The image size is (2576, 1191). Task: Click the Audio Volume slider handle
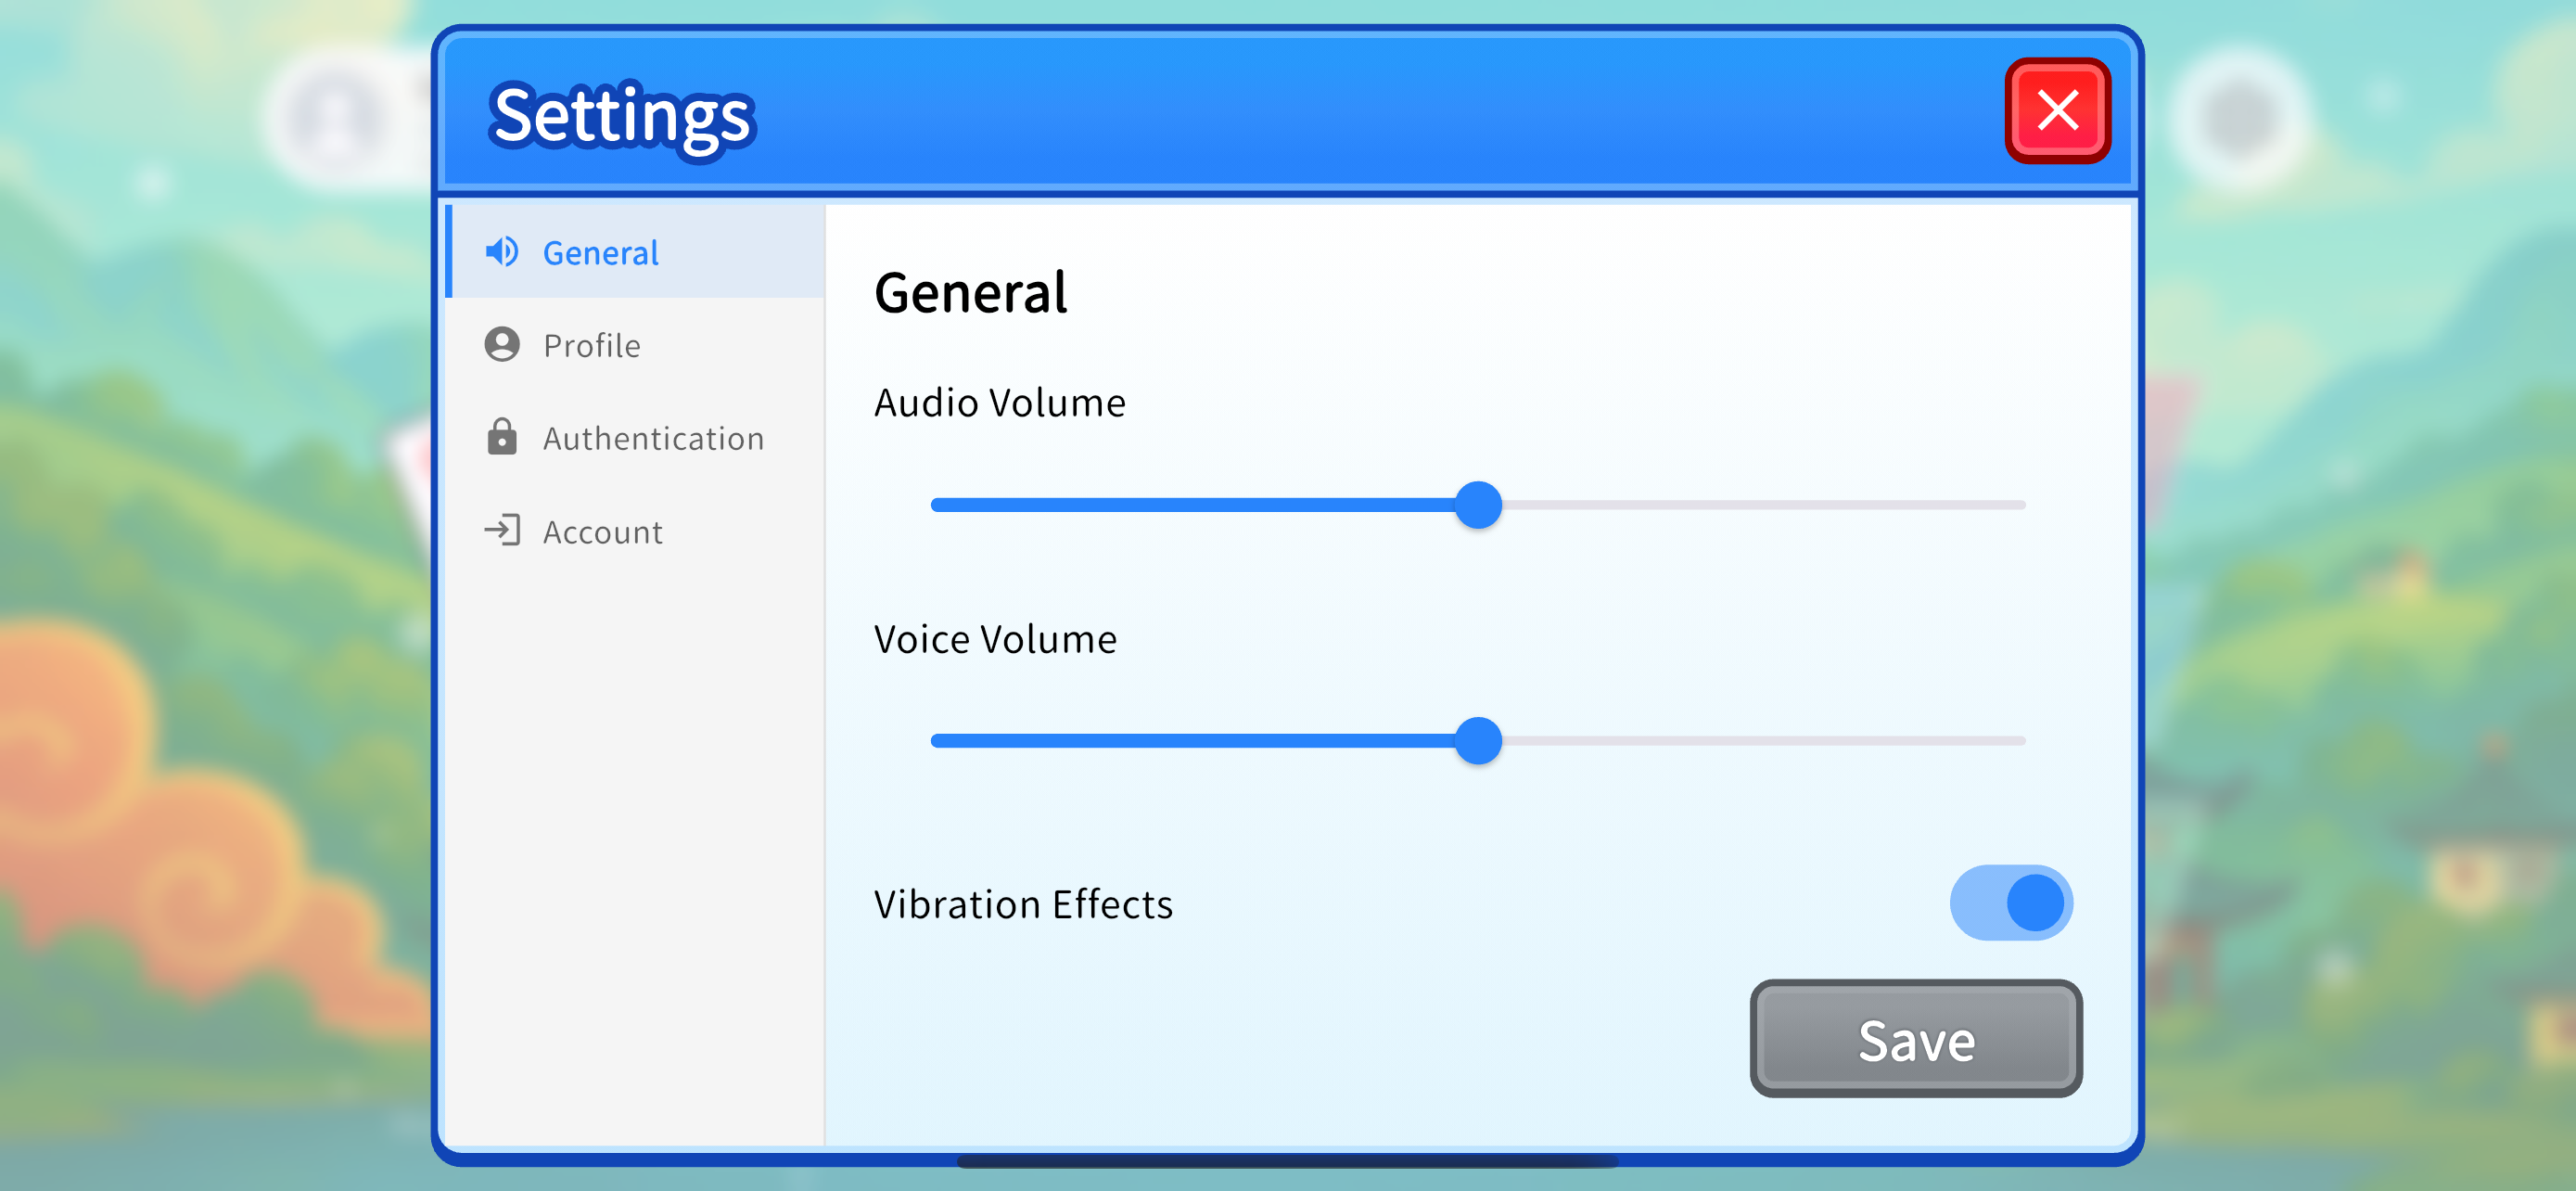tap(1478, 505)
